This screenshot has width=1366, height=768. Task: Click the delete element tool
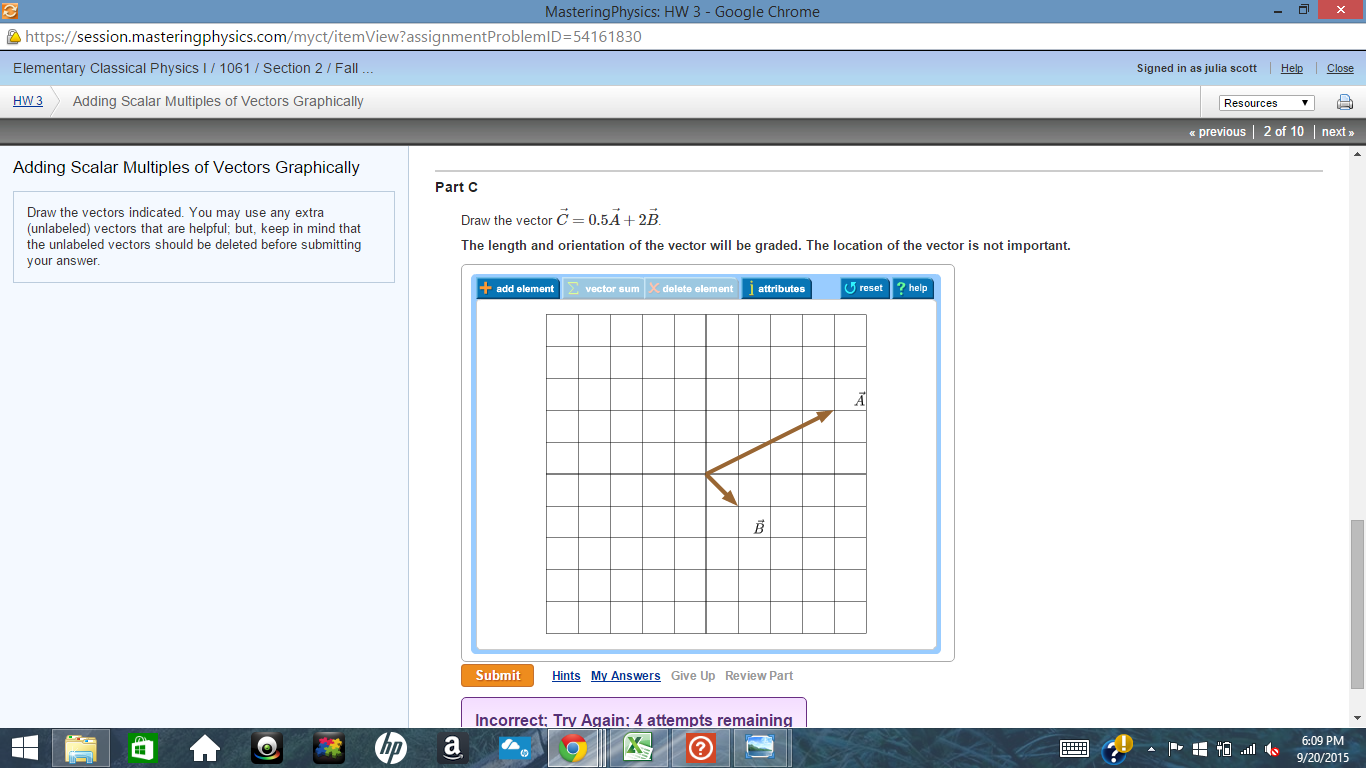(691, 288)
